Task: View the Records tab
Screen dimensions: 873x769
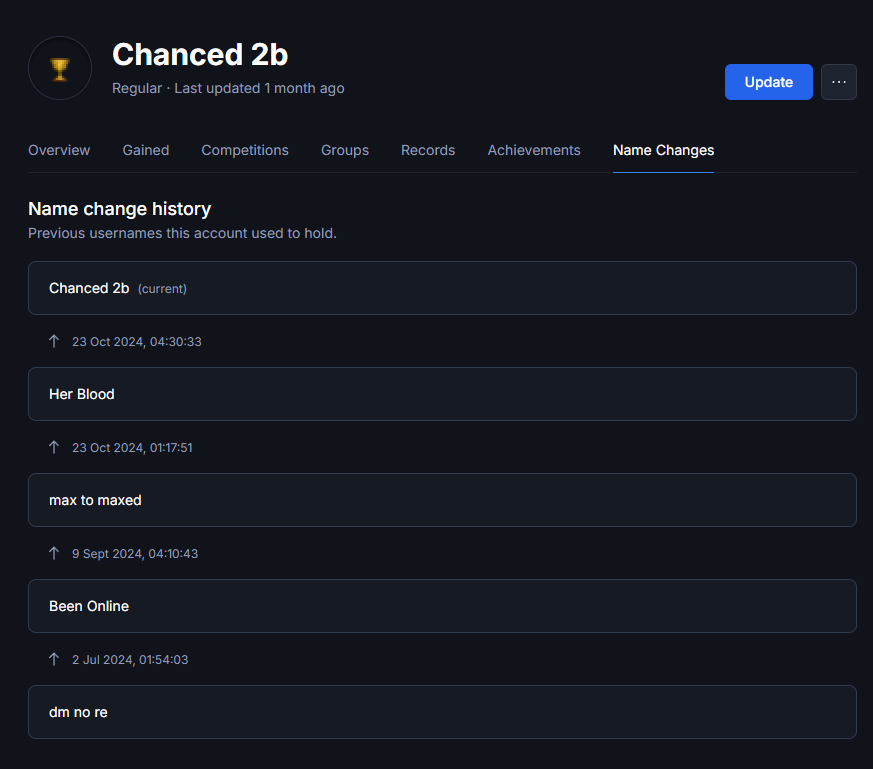Action: pos(428,150)
